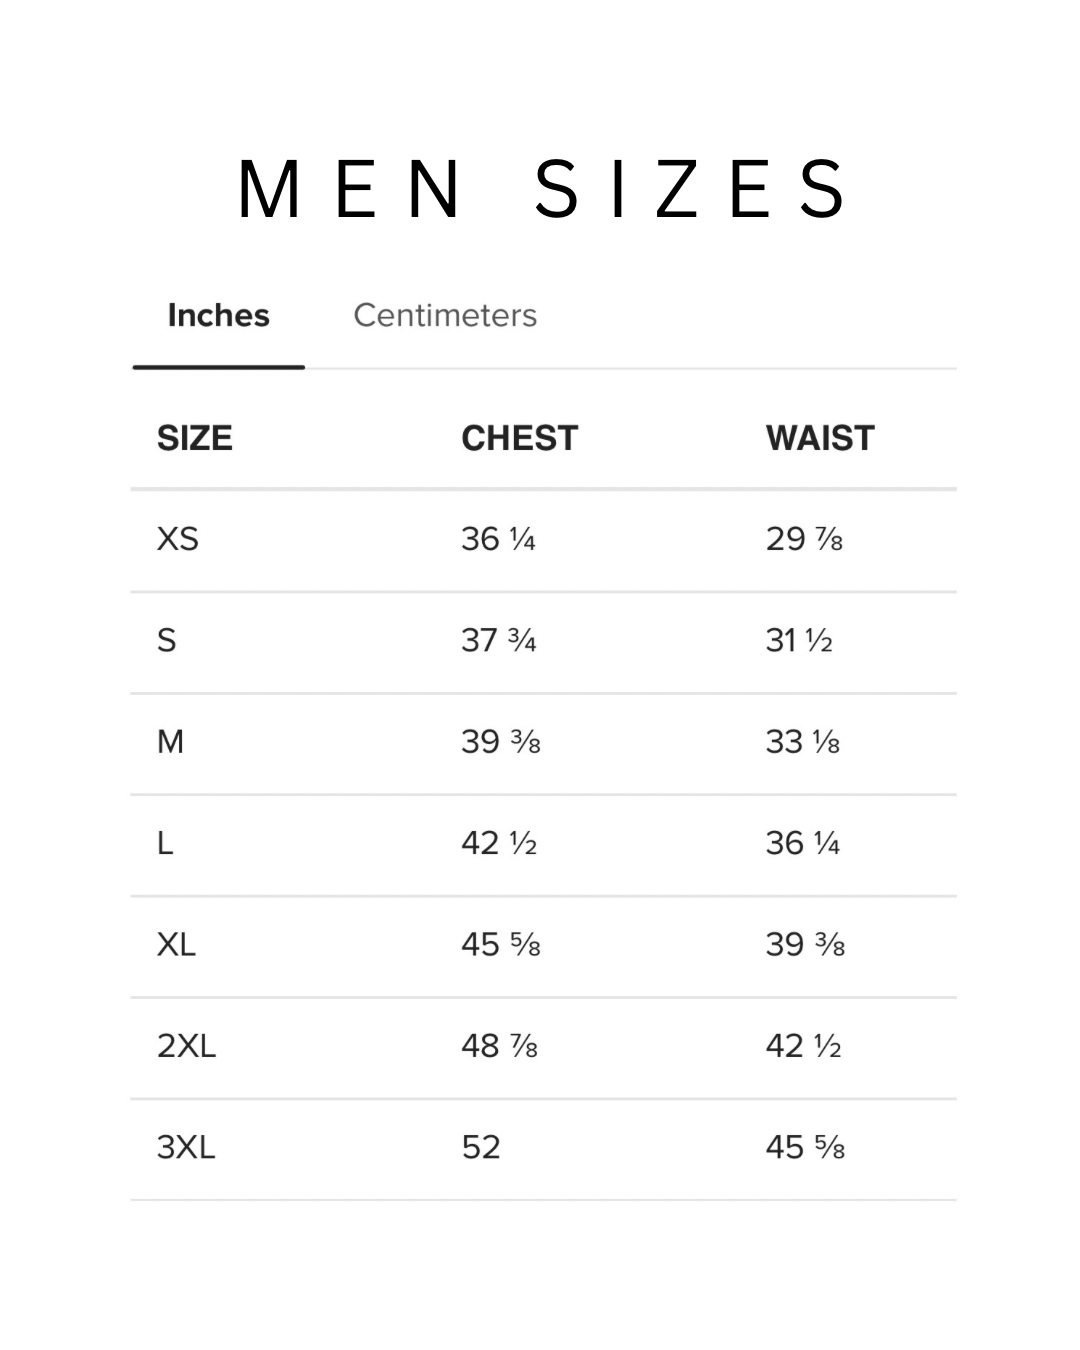Image resolution: width=1080 pixels, height=1350 pixels.
Task: Select the S size row label
Action: pos(167,641)
